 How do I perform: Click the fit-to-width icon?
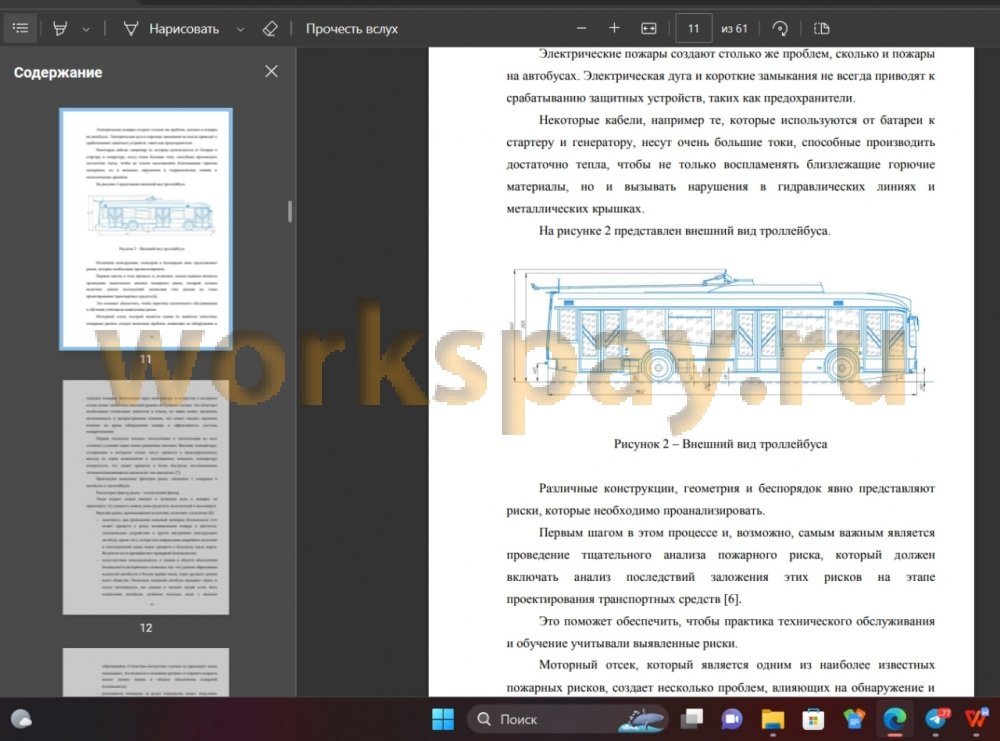(648, 28)
